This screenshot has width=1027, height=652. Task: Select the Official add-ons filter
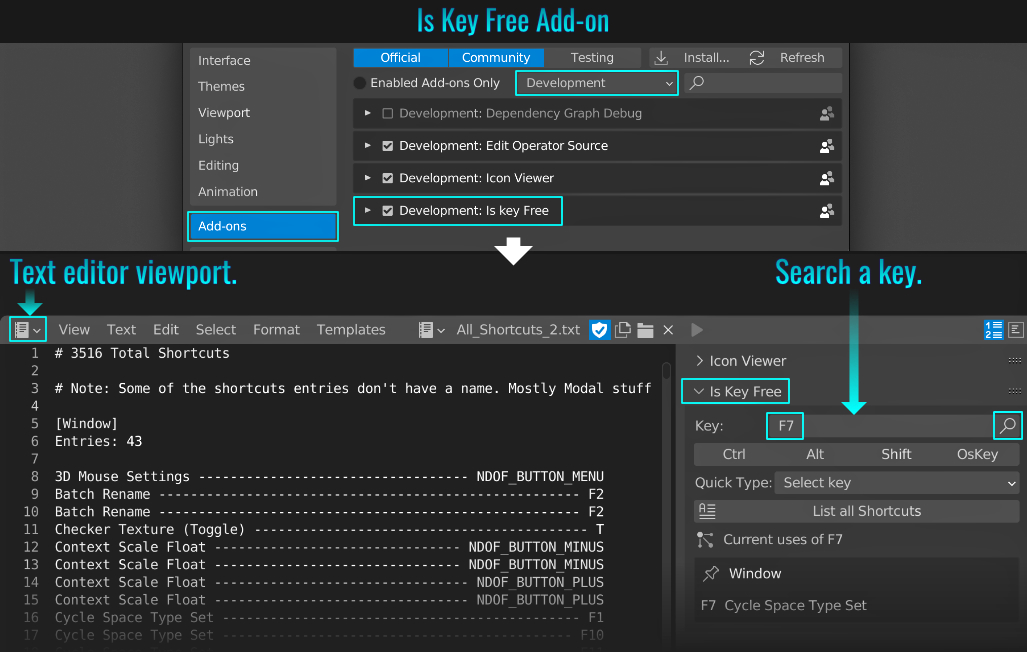coord(400,58)
